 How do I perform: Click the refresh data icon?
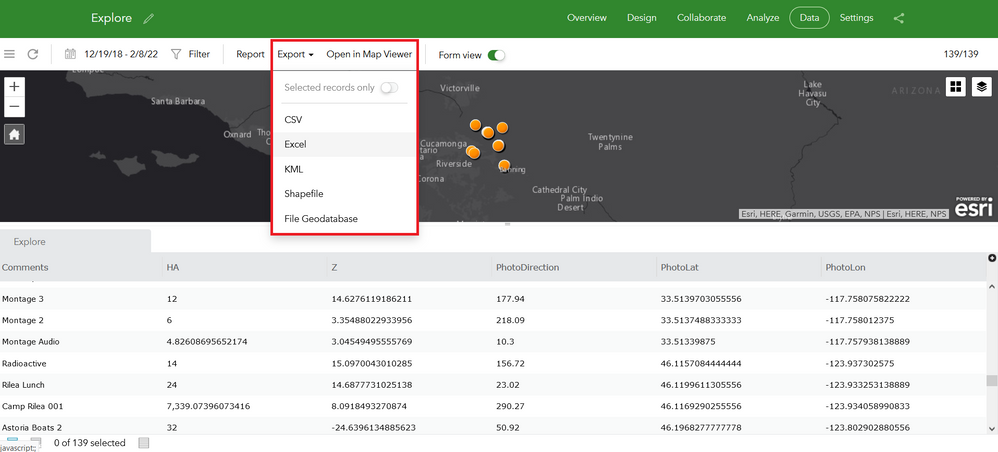[x=33, y=54]
